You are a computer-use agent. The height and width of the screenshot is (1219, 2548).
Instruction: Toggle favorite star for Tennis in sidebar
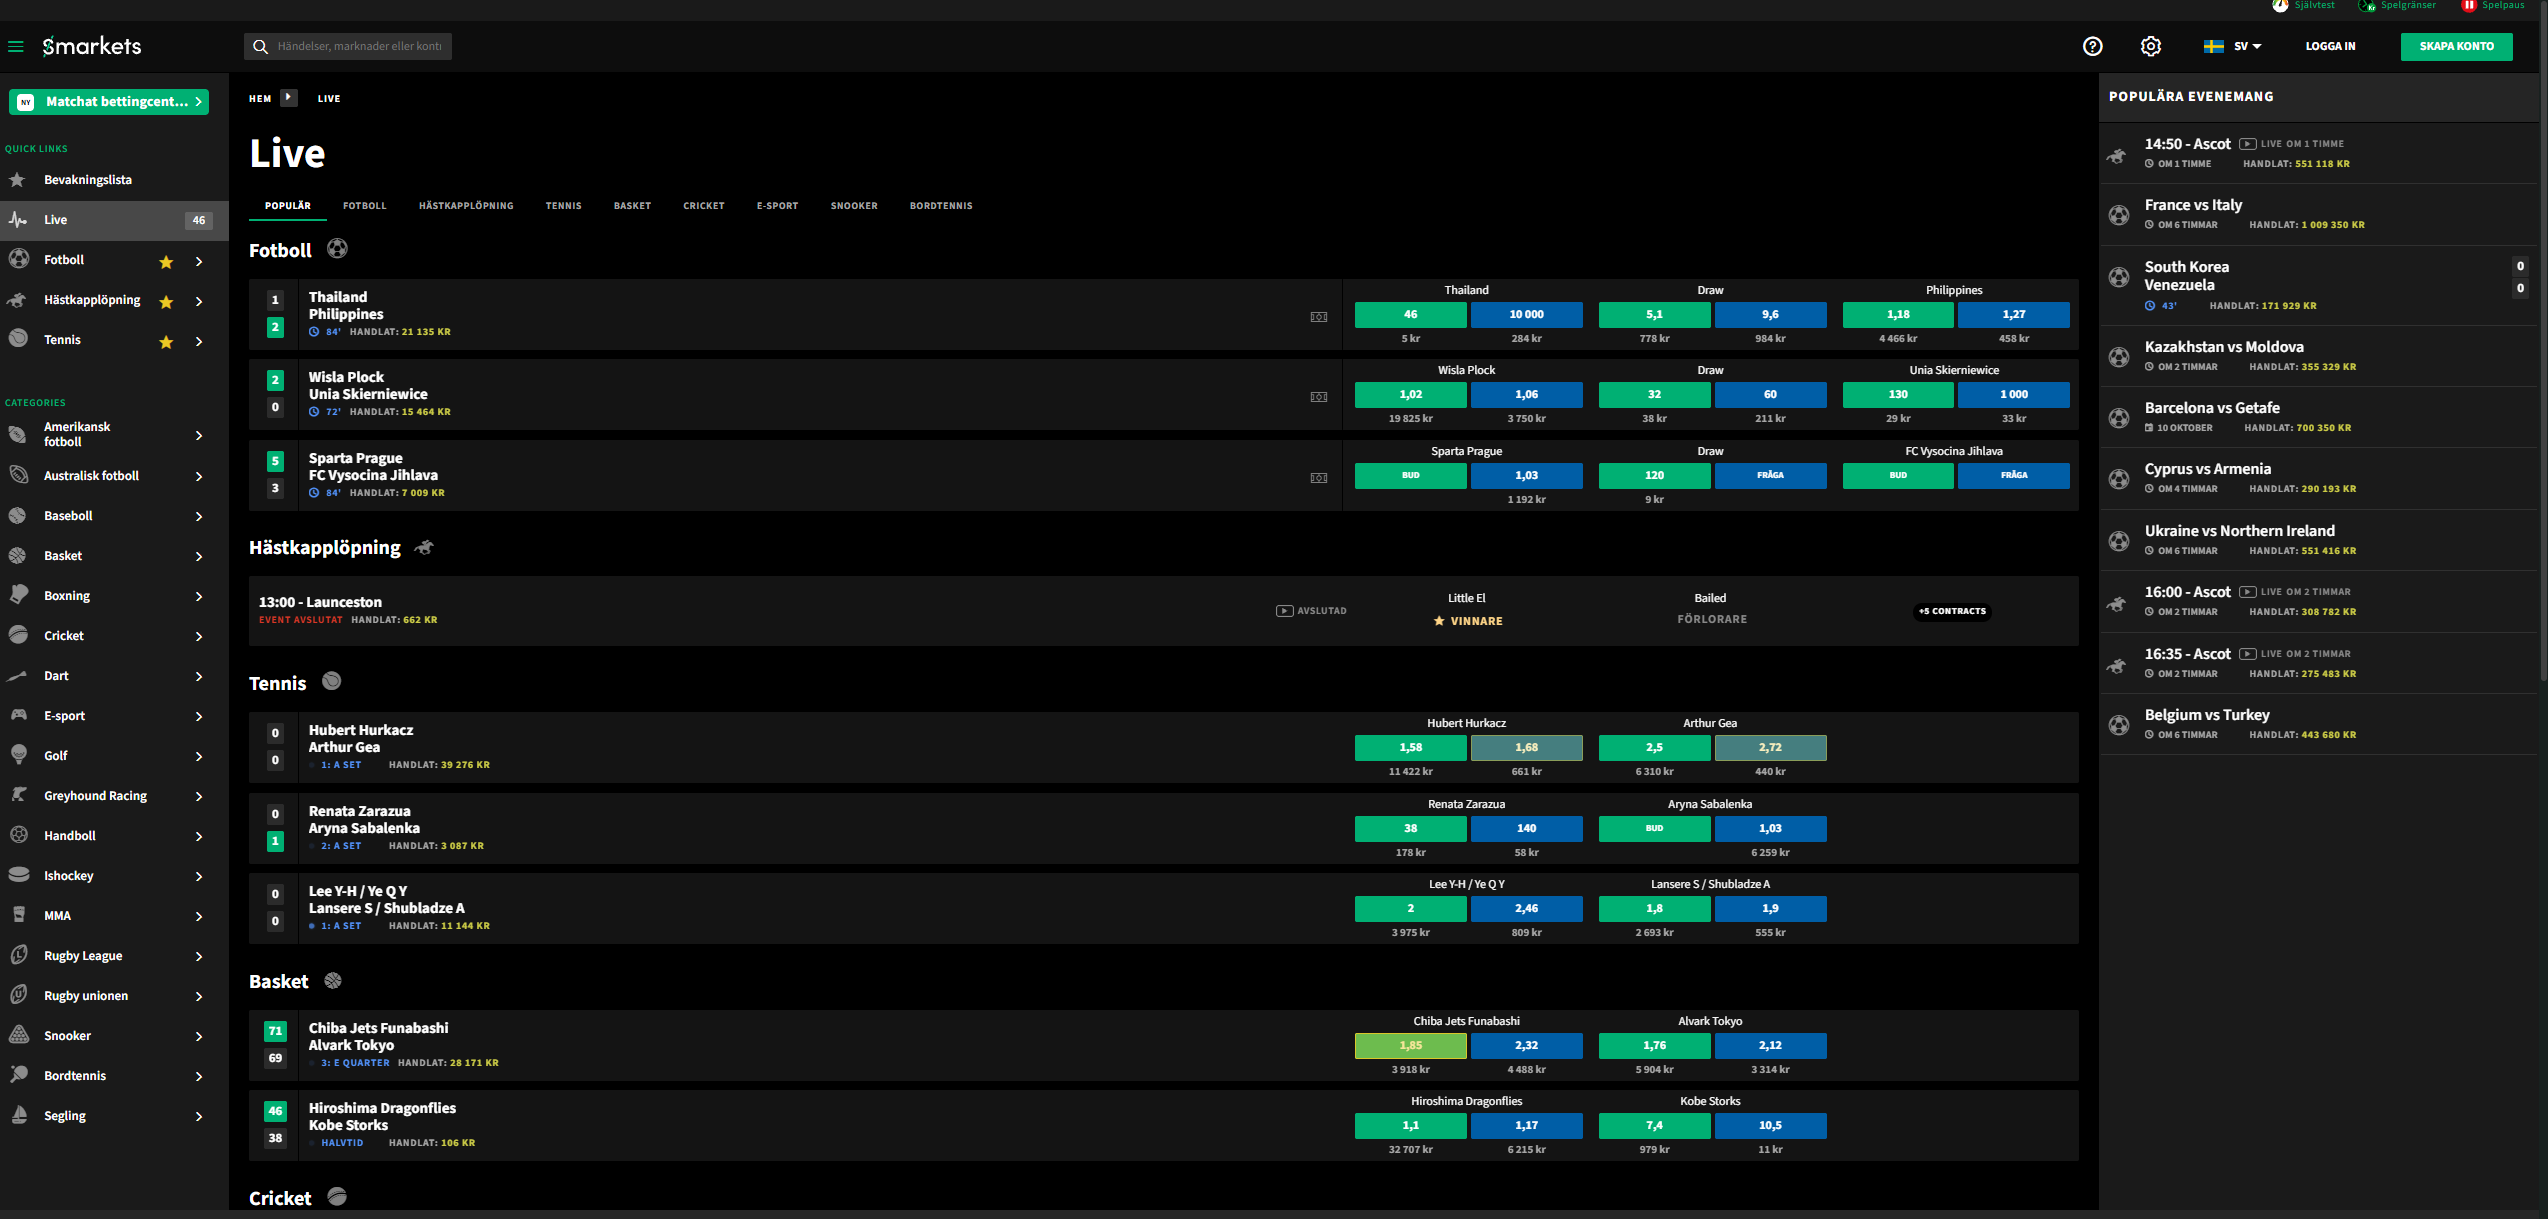point(166,342)
